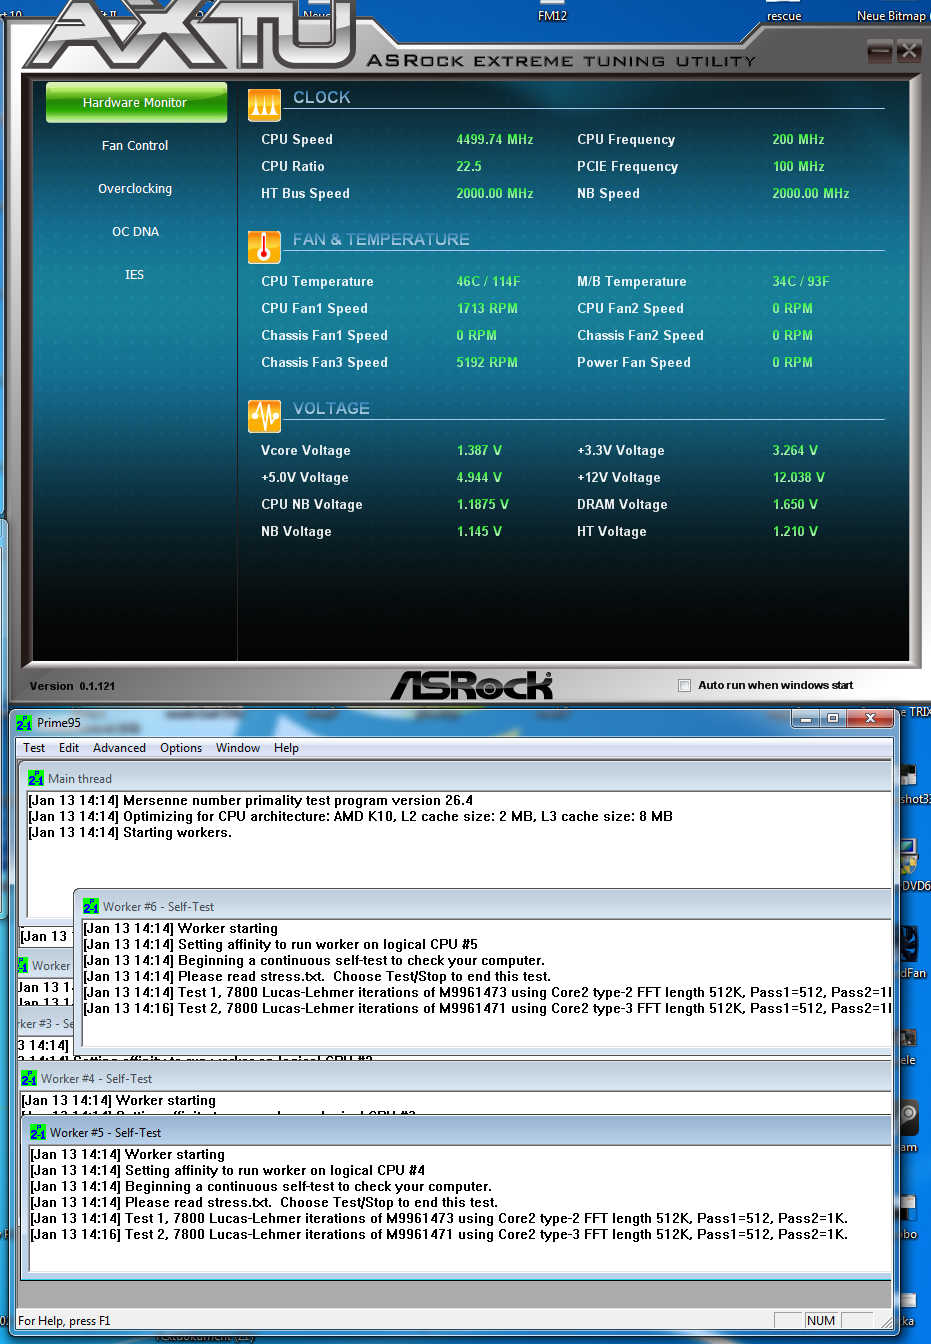Click the Fan & Temperature thermometer icon
This screenshot has height=1344, width=931.
coord(264,247)
